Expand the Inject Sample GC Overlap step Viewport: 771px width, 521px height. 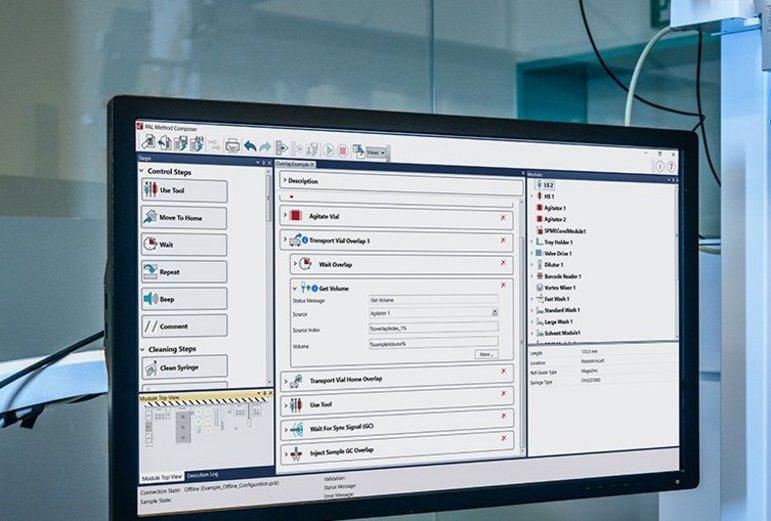tap(286, 455)
